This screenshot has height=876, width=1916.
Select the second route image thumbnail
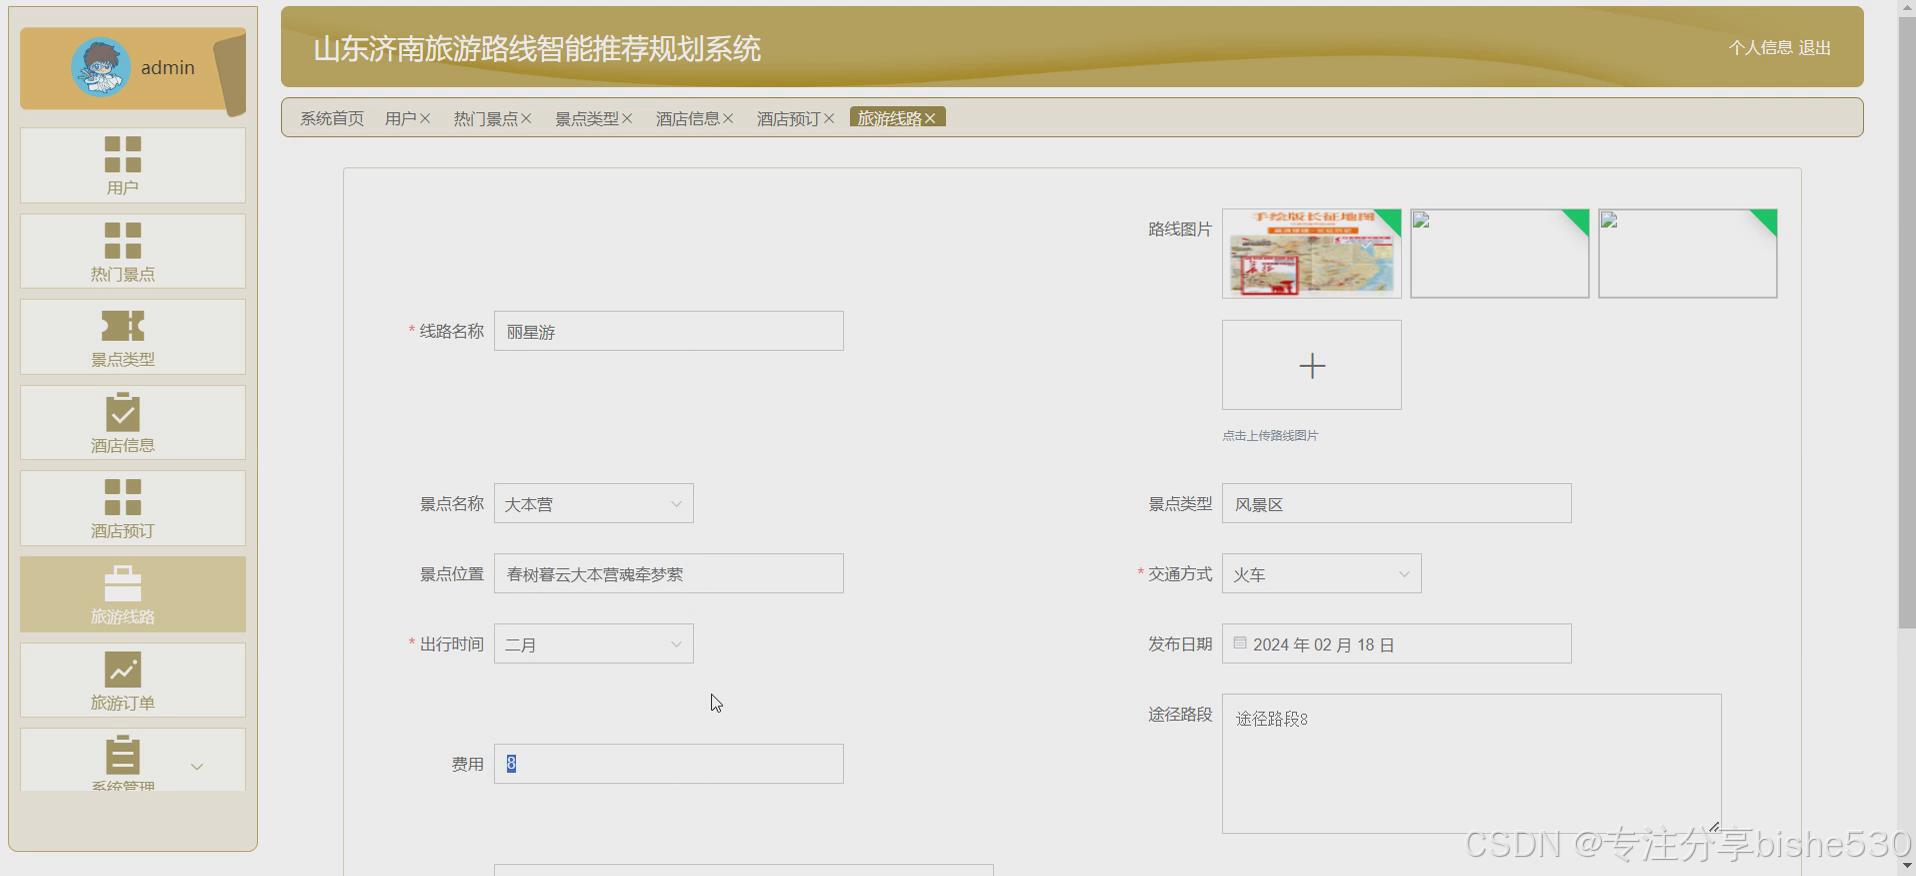click(1500, 253)
